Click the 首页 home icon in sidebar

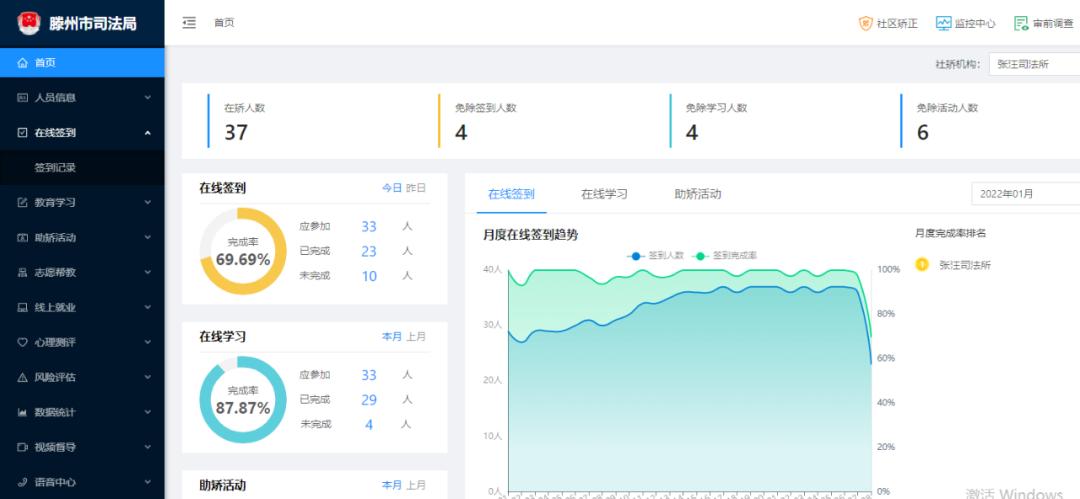point(22,63)
